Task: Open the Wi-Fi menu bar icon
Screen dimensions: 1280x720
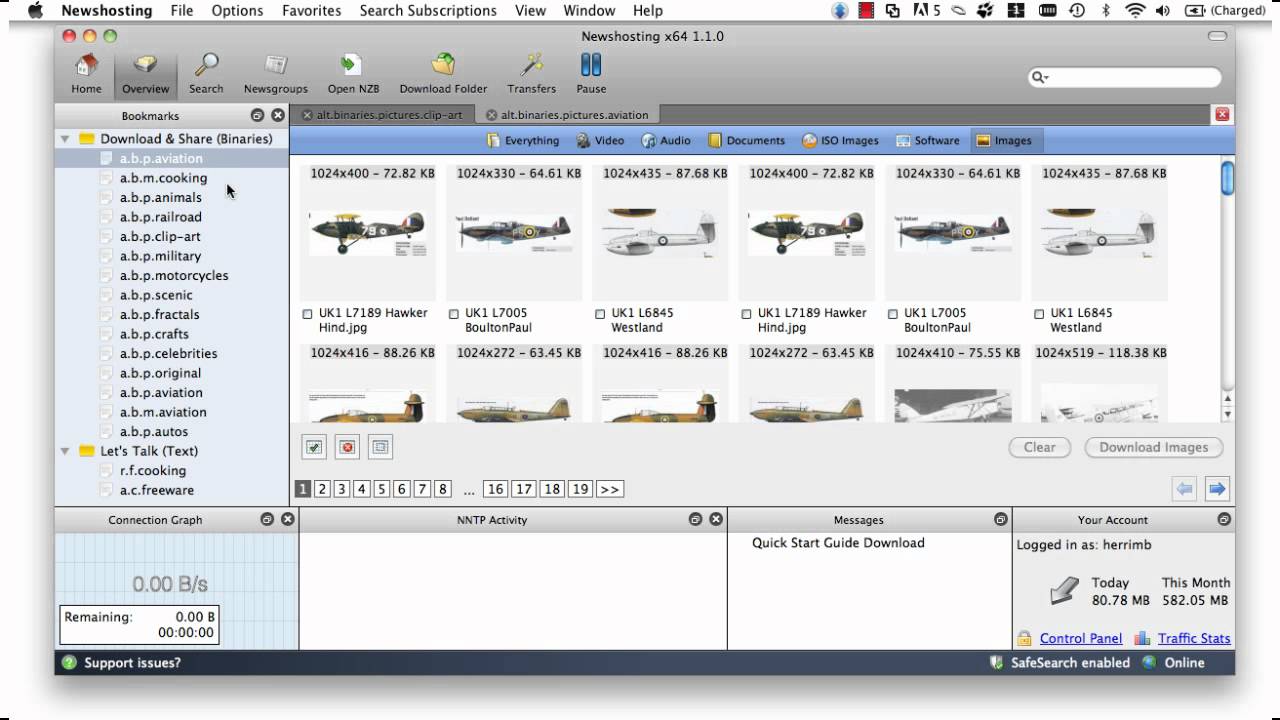Action: pos(1135,11)
